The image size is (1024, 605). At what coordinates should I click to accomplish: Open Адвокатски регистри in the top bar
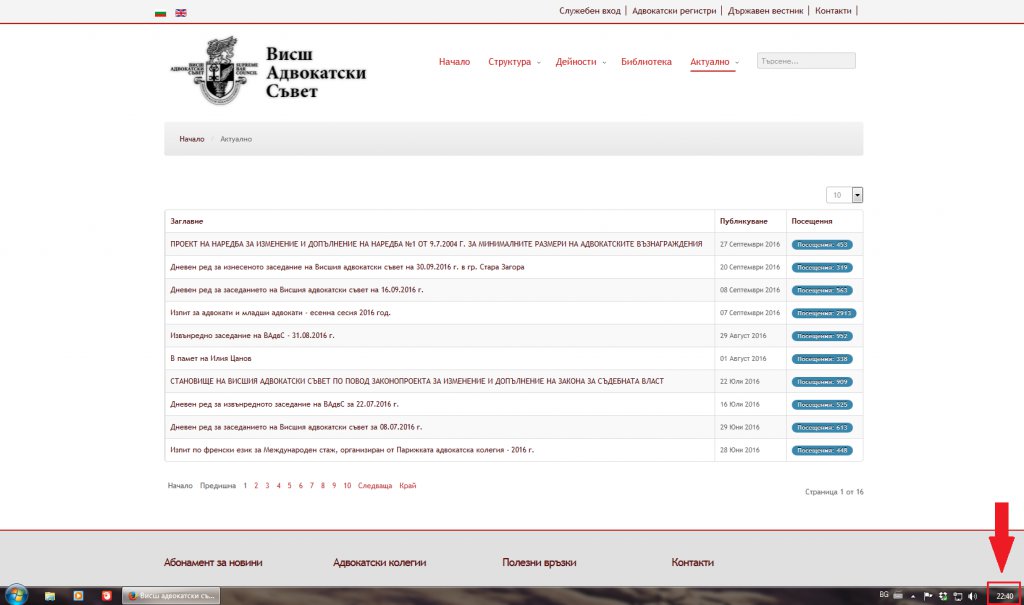[674, 10]
